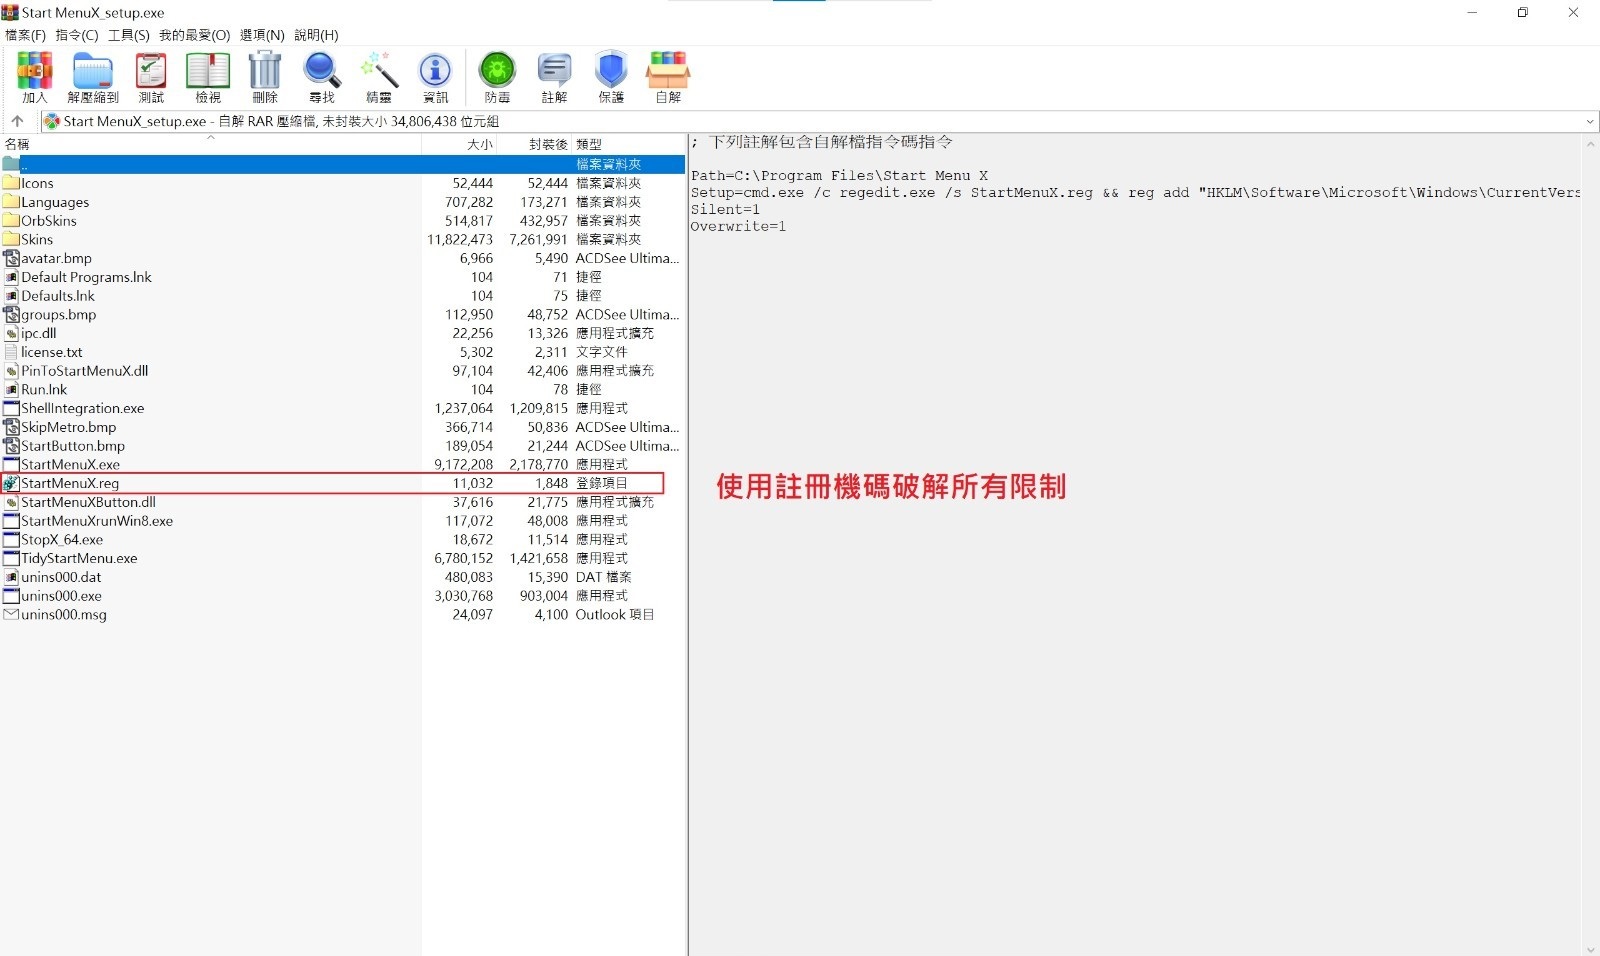Viewport: 1600px width, 956px height.
Task: Select license.txt file
Action: coord(343,352)
